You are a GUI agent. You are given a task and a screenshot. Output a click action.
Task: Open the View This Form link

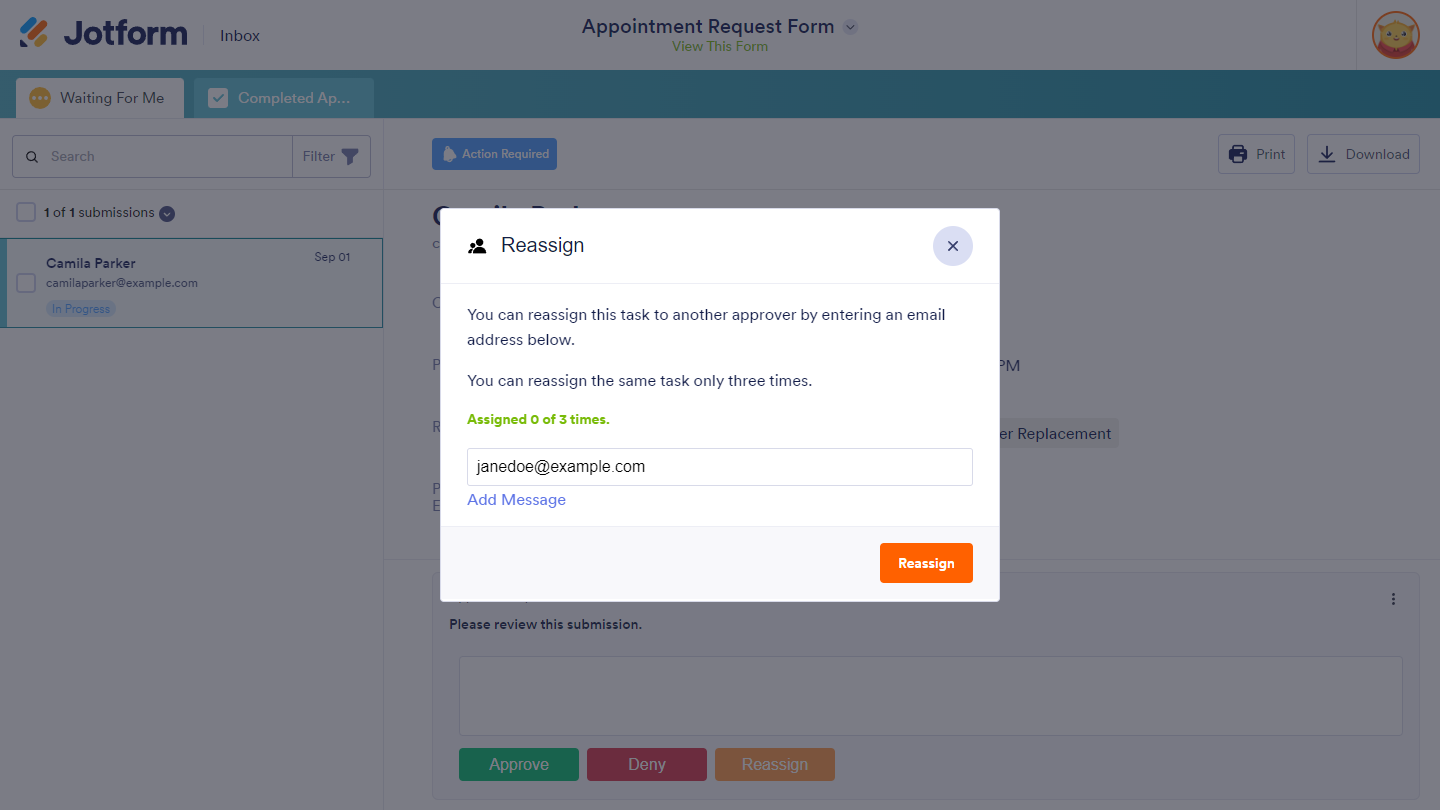[720, 46]
